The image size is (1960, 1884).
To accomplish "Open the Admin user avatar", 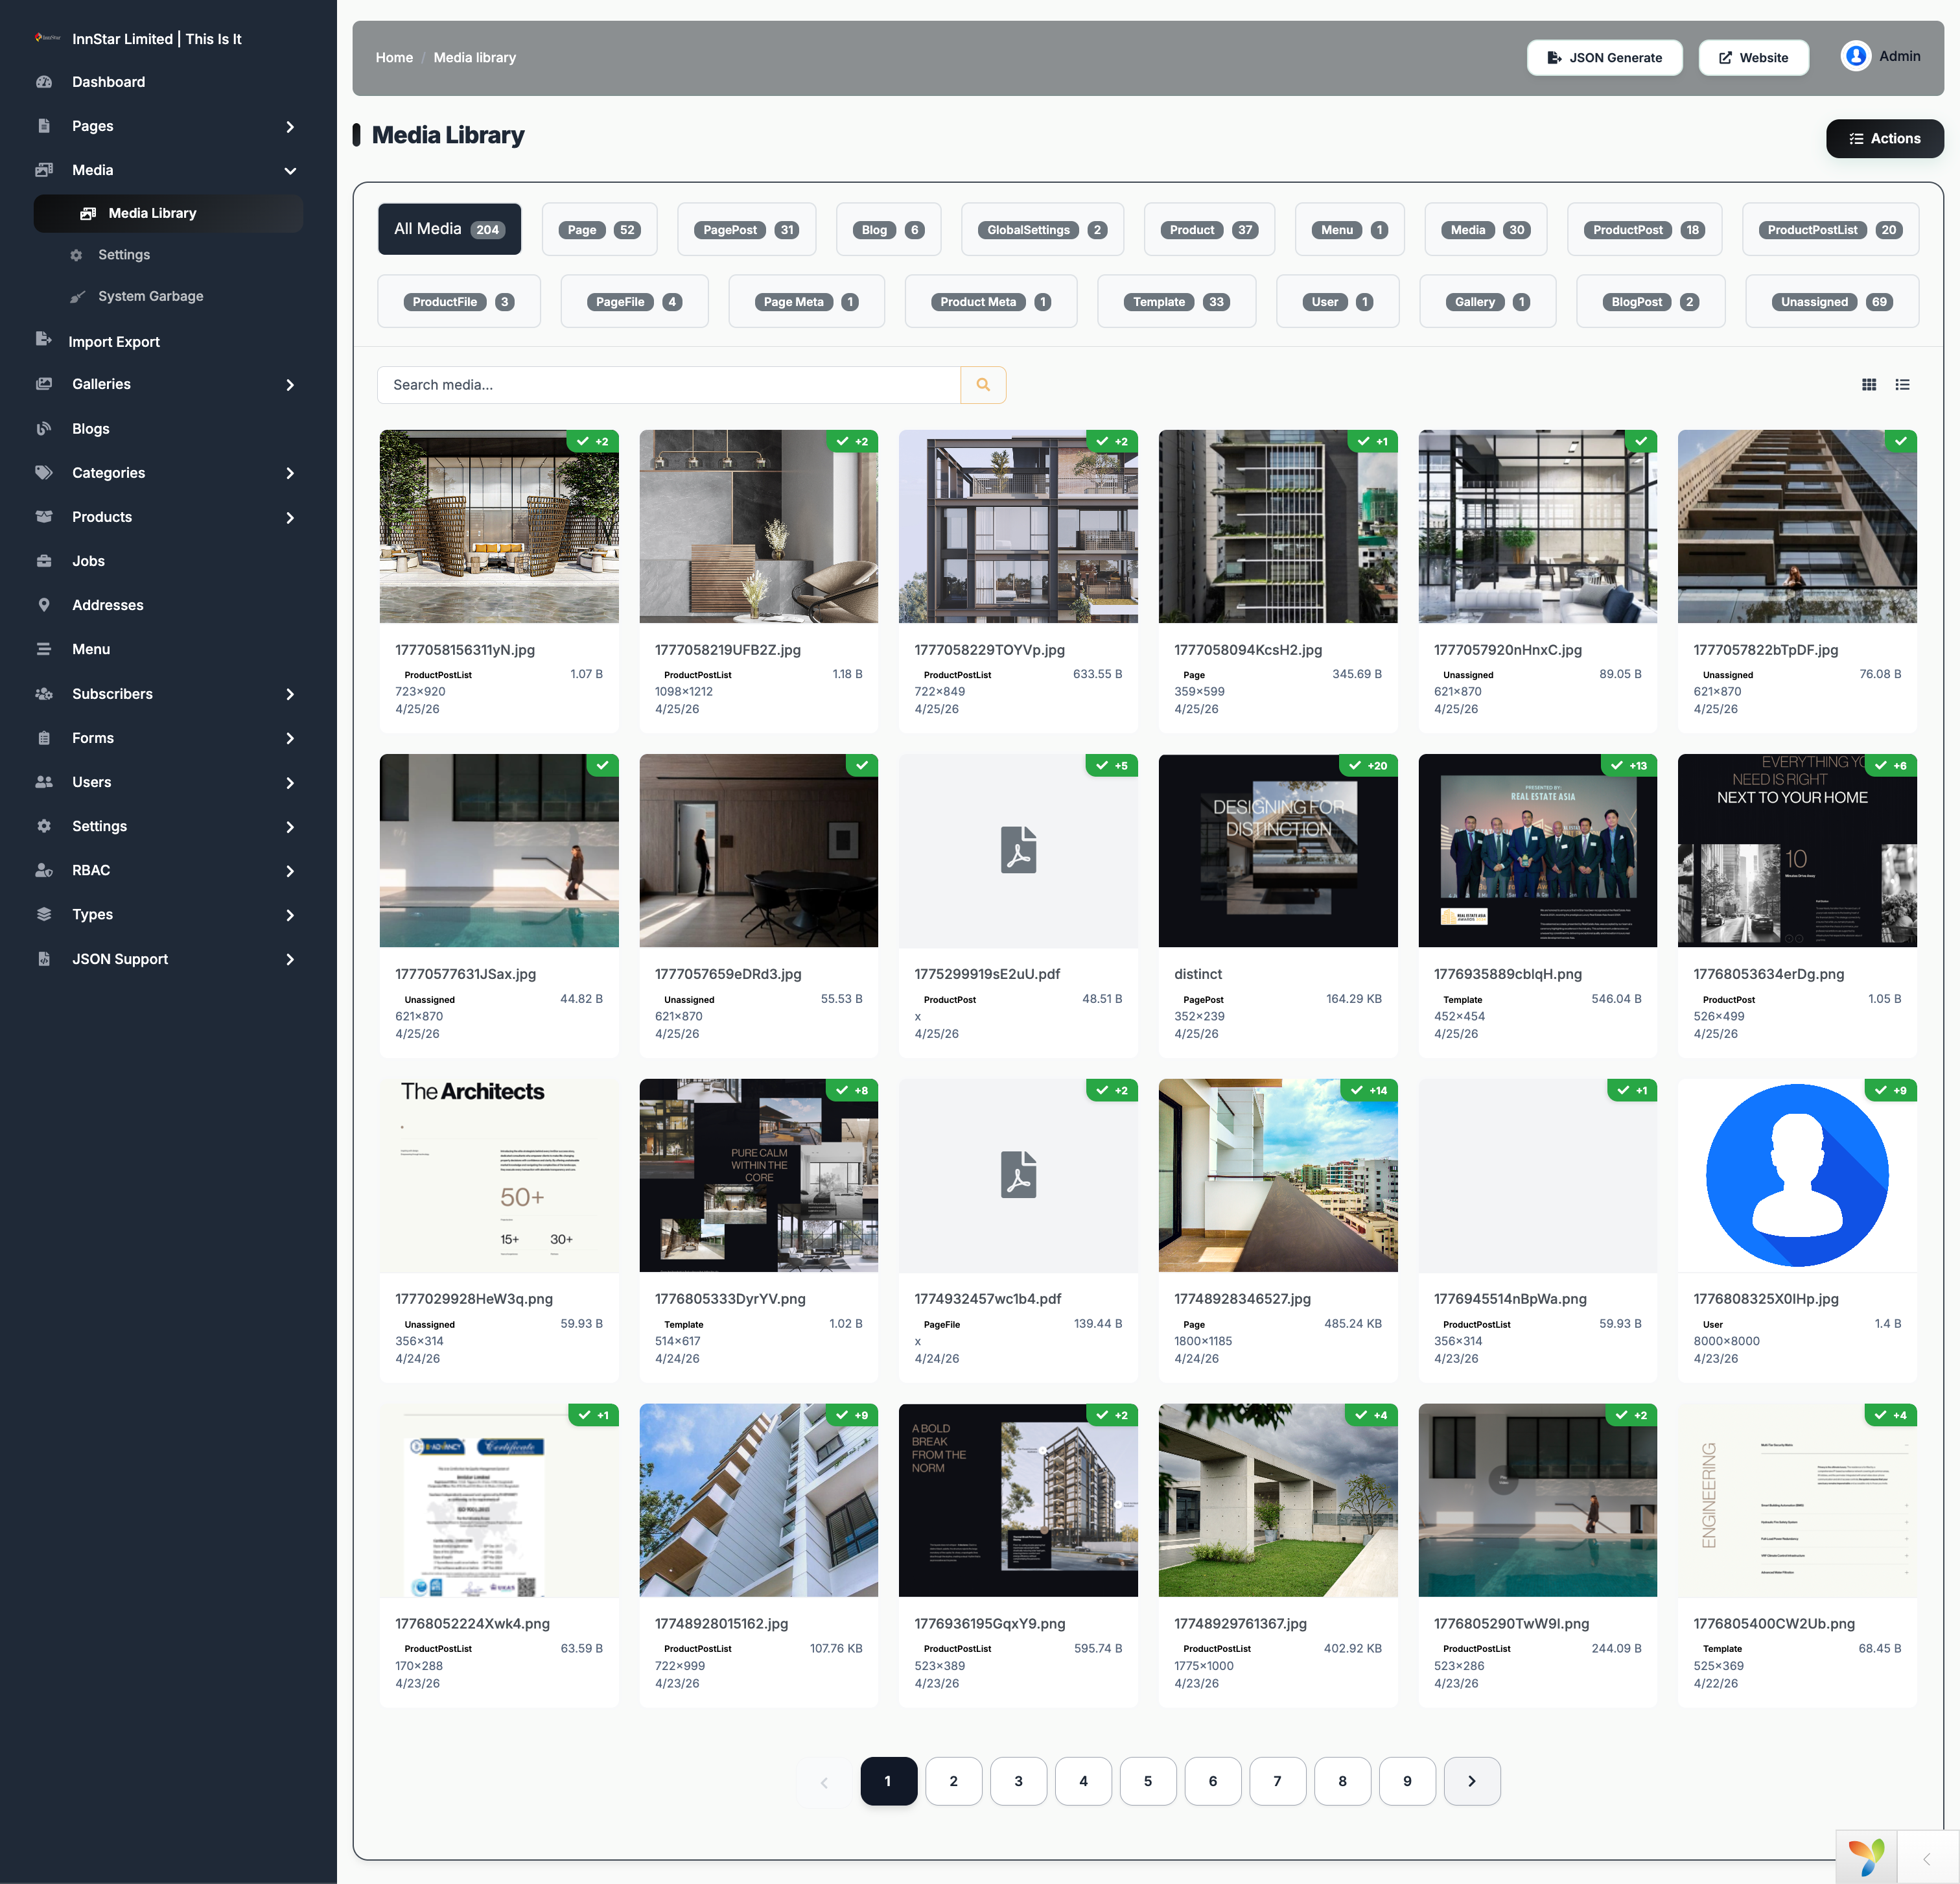I will pos(1855,56).
